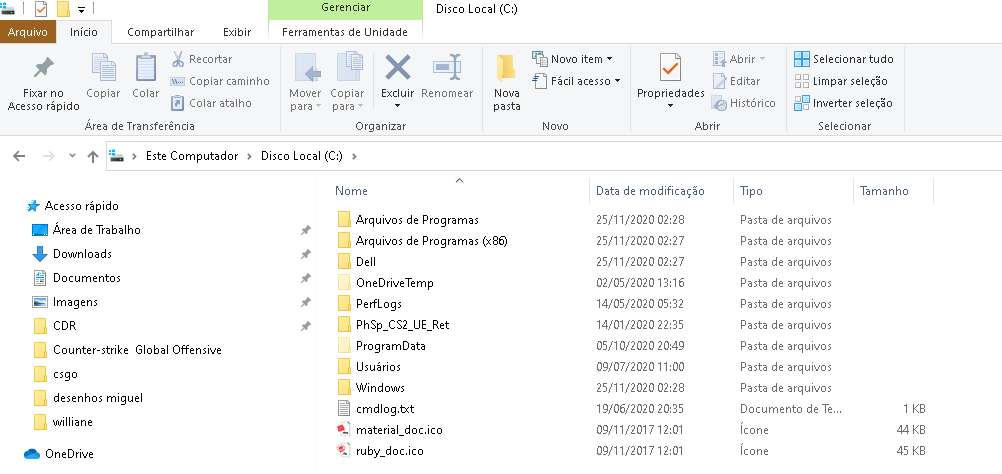Viewport: 1002px width, 474px height.
Task: Select the cmdlog.txt document icon
Action: [x=344, y=408]
